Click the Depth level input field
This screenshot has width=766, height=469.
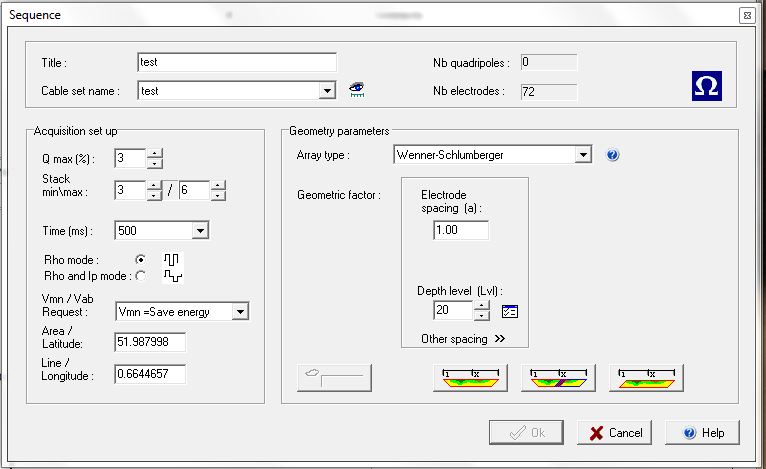[453, 310]
